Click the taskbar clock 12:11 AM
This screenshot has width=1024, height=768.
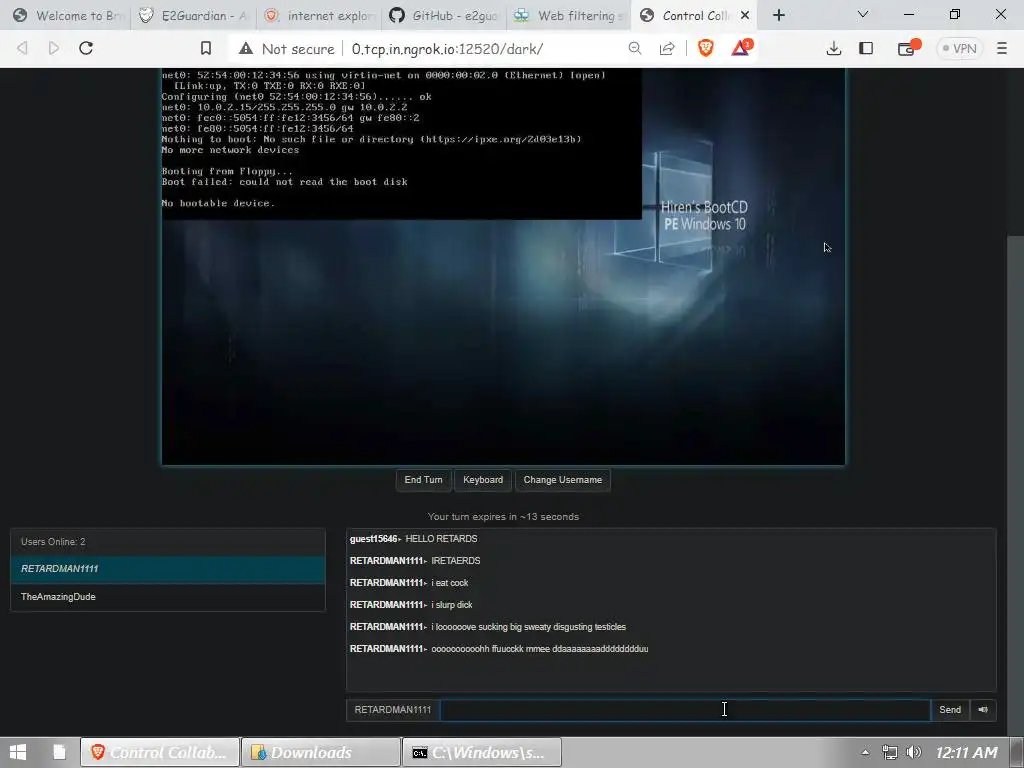coord(967,752)
